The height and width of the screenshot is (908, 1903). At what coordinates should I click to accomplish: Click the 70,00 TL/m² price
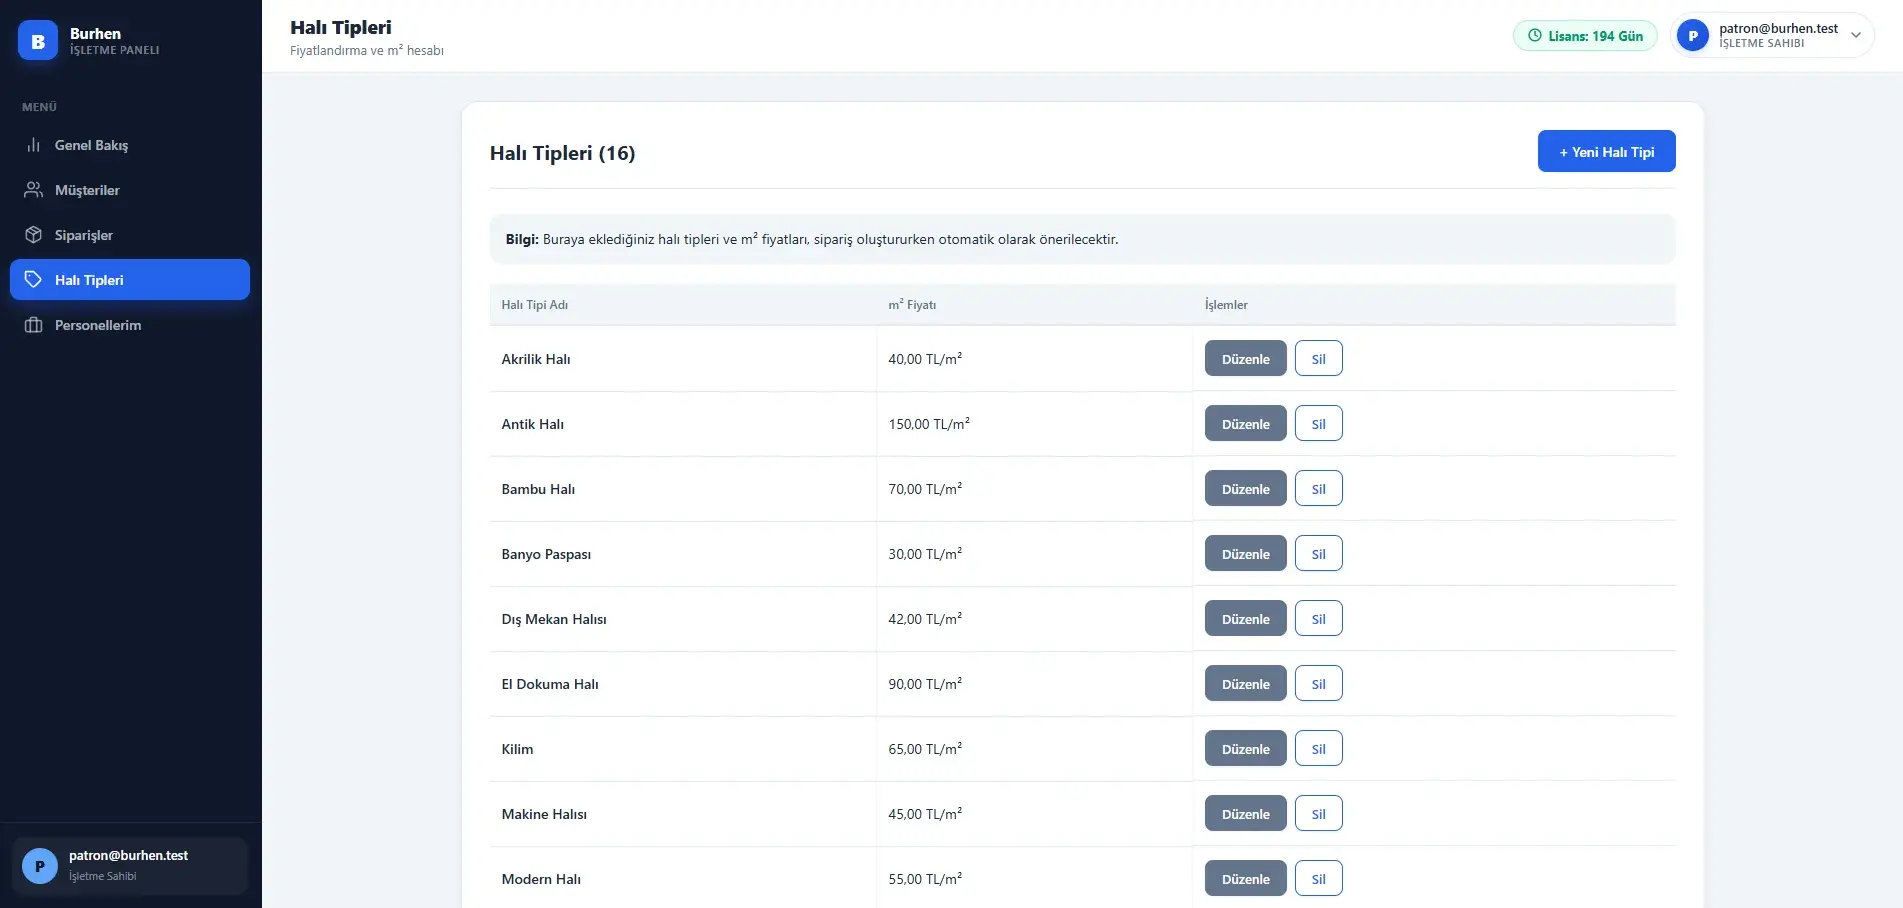[x=925, y=488]
